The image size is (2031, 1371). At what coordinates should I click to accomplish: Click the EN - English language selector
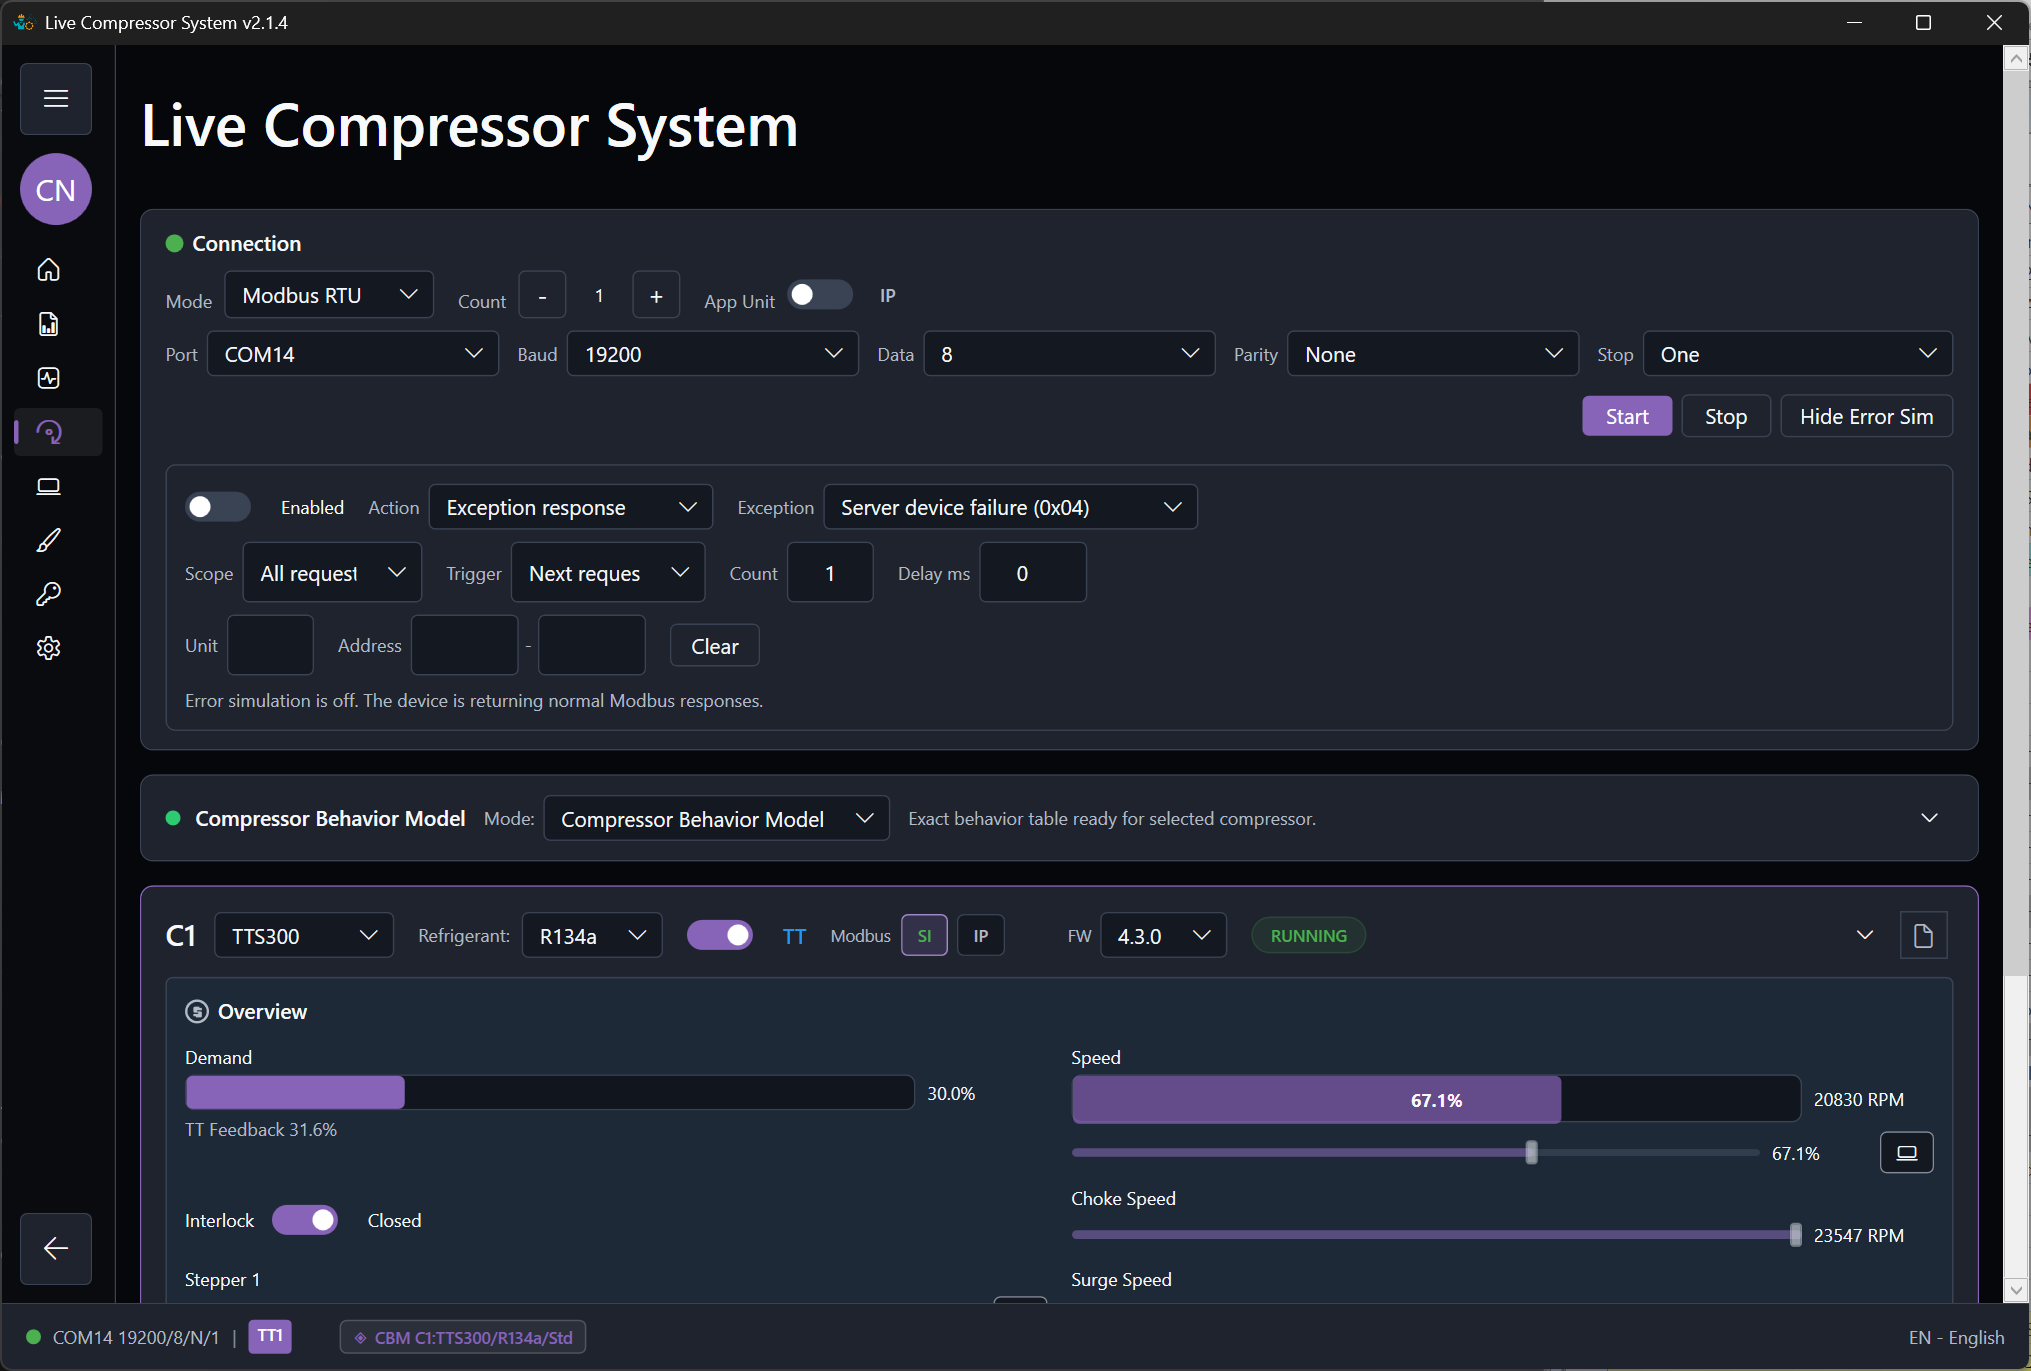[x=1956, y=1338]
